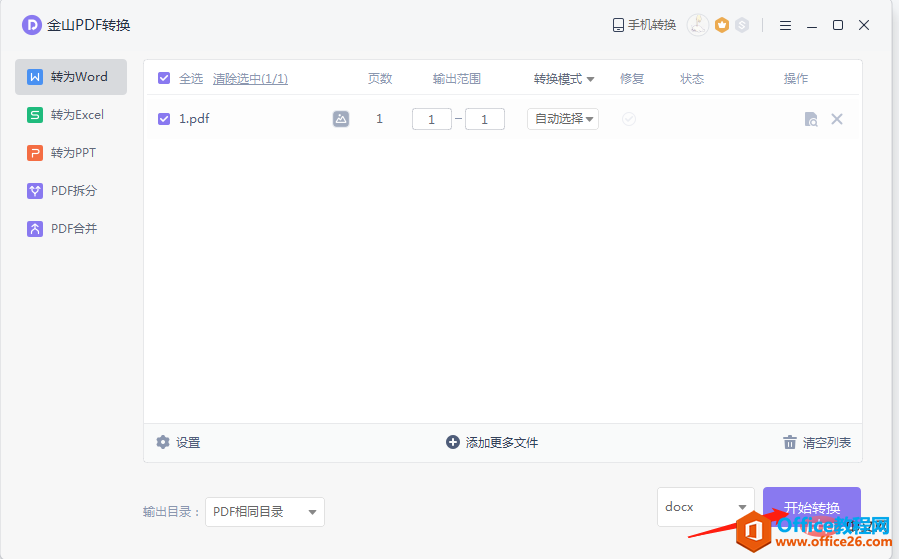Image resolution: width=899 pixels, height=559 pixels.
Task: Click the orange VIP membership badge
Action: pos(722,25)
